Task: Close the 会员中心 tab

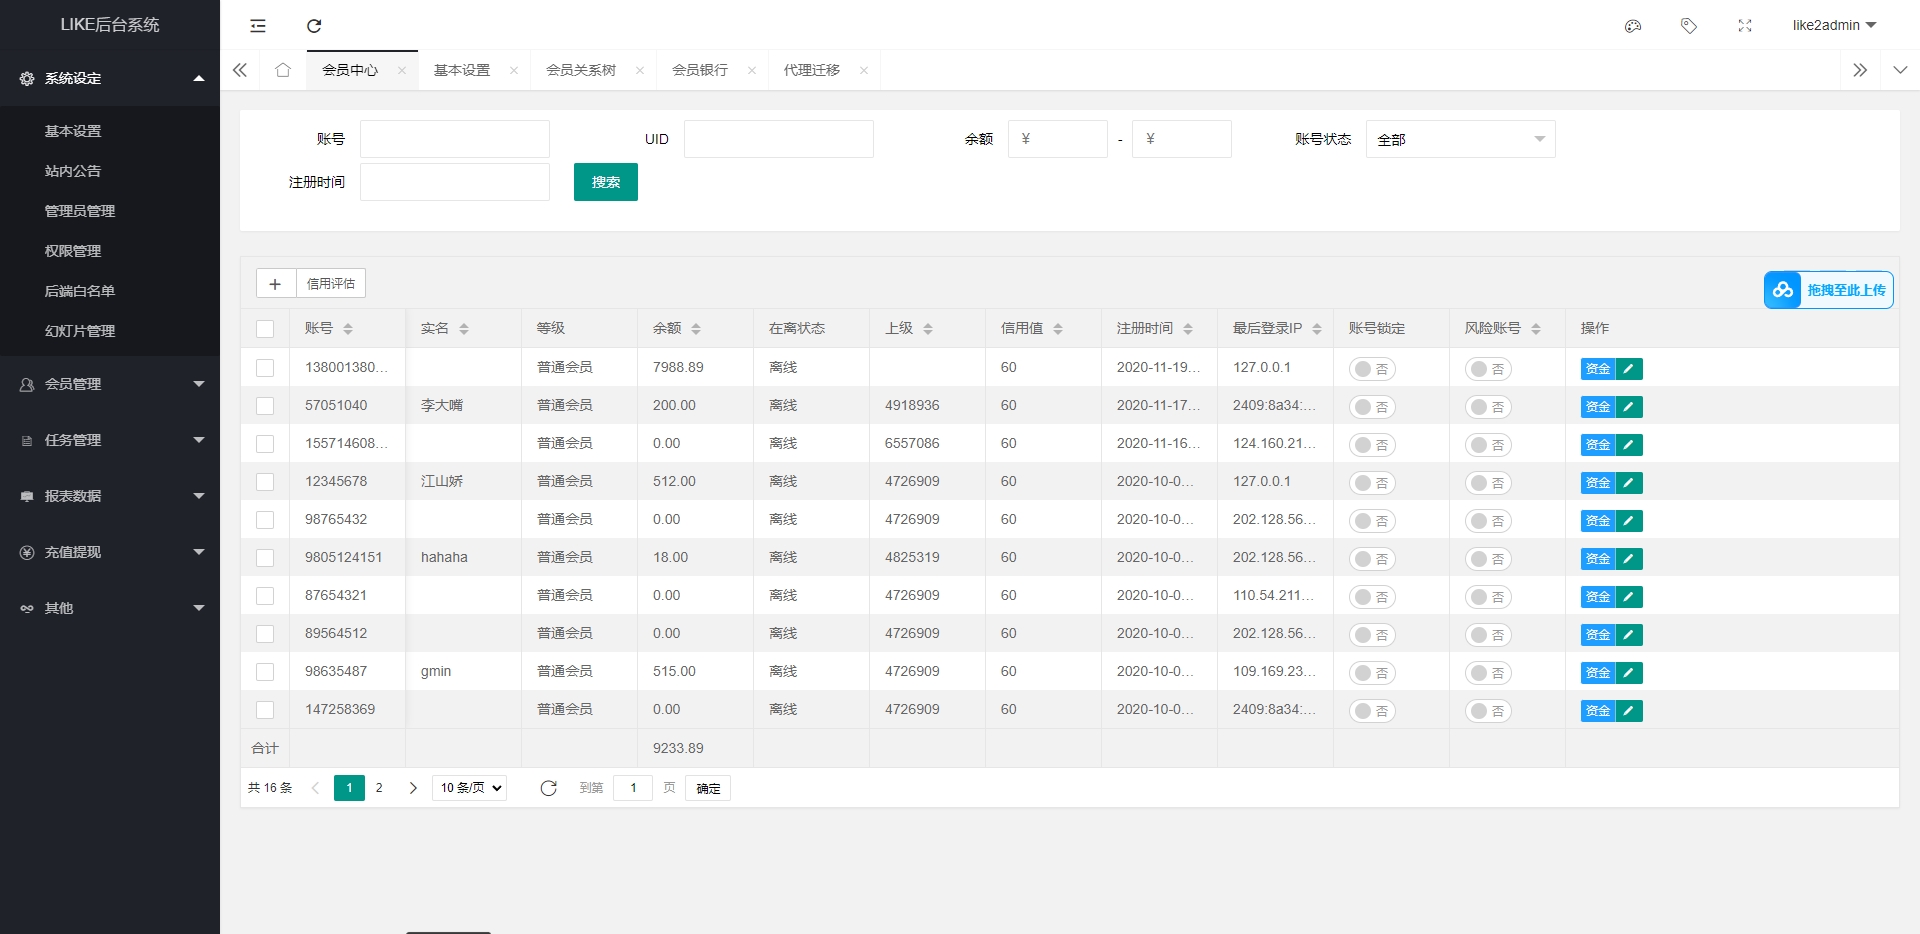Action: [x=402, y=70]
